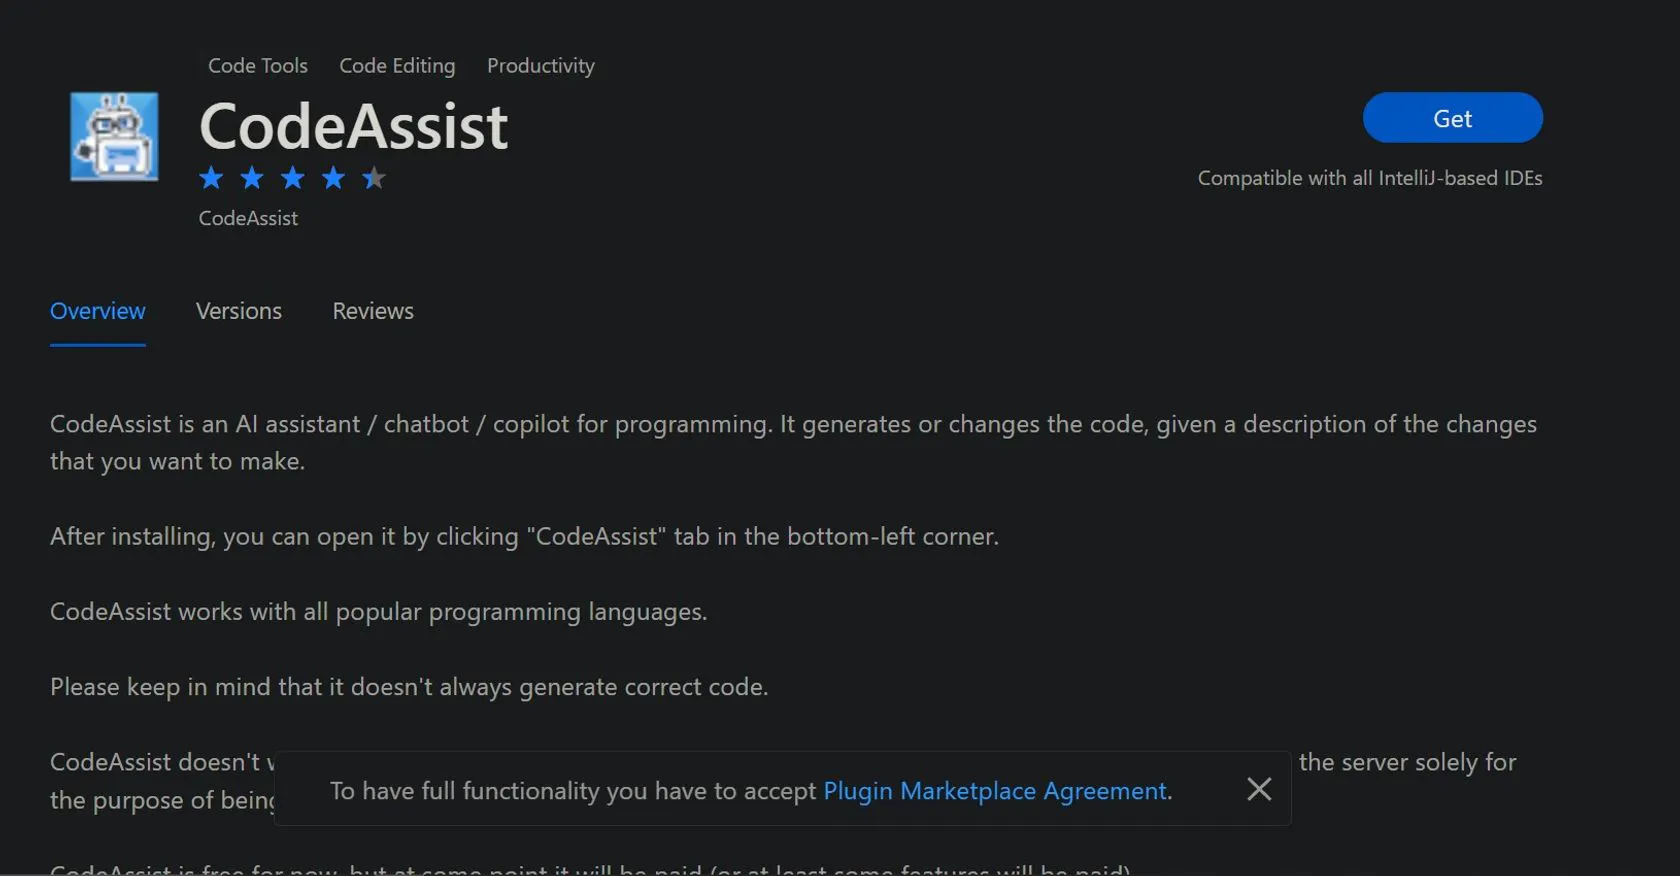Image resolution: width=1680 pixels, height=876 pixels.
Task: Click the large CodeAssist plugin title
Action: [354, 127]
